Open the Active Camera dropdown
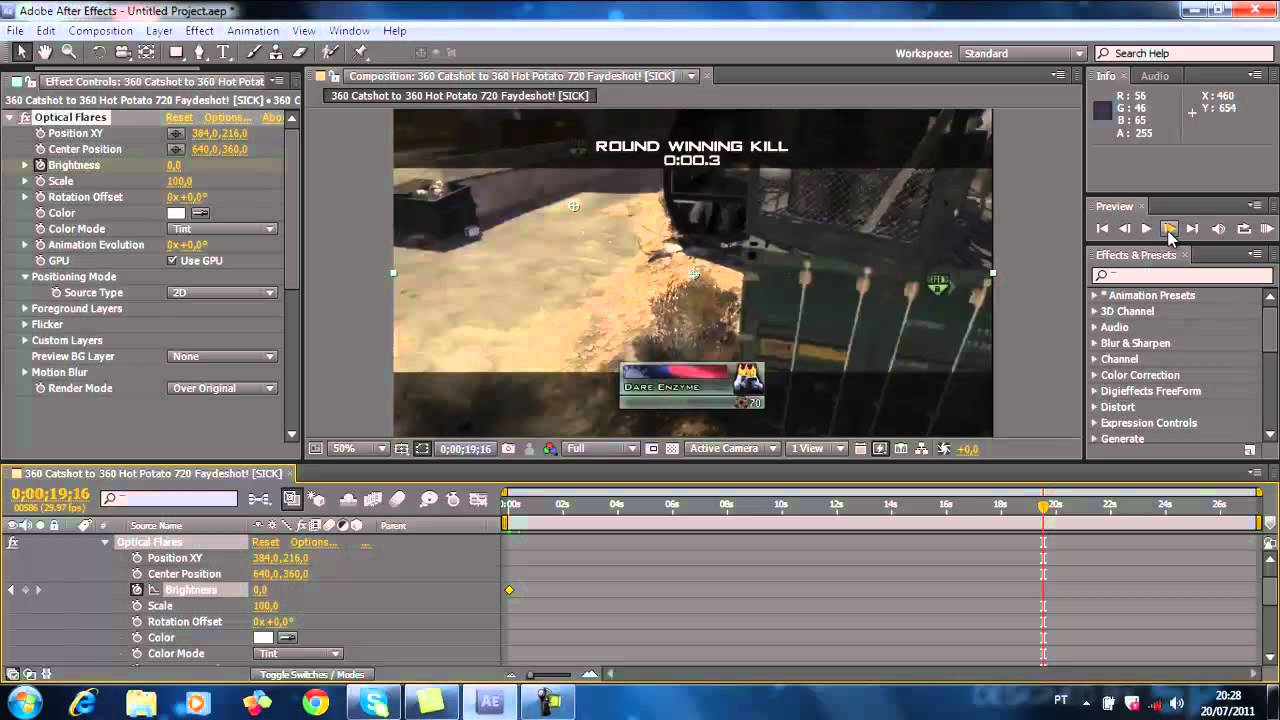The width and height of the screenshot is (1280, 720). click(733, 449)
